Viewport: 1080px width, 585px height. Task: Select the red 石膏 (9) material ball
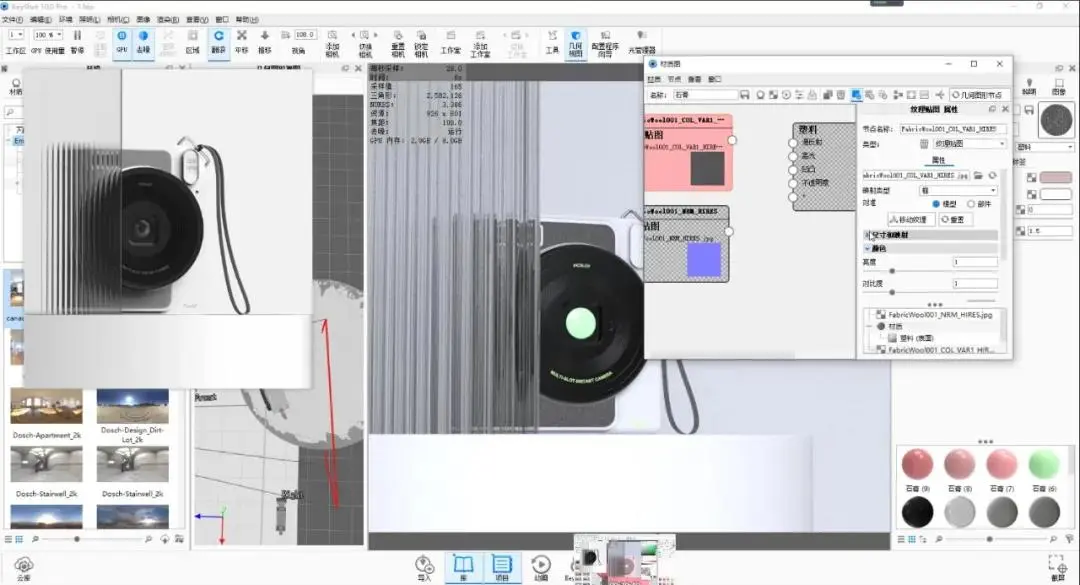[x=917, y=464]
